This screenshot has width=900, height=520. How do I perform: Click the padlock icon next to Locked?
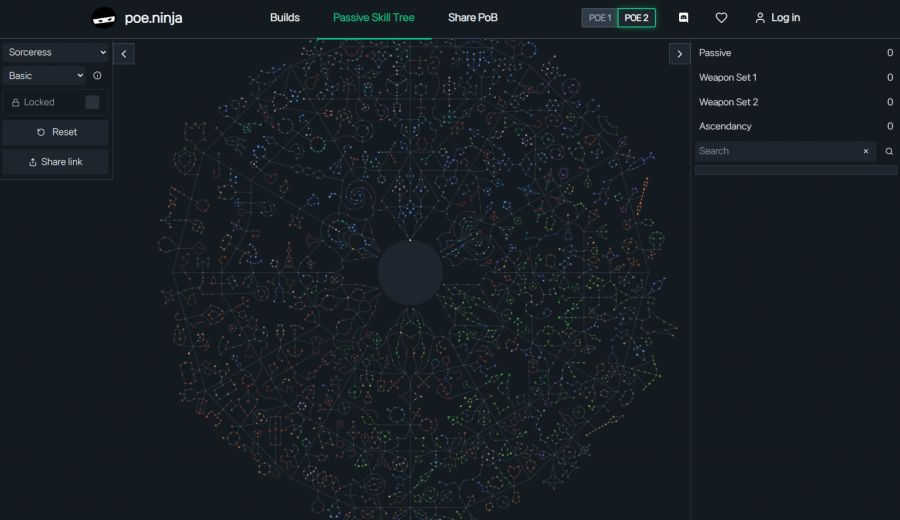(15, 103)
